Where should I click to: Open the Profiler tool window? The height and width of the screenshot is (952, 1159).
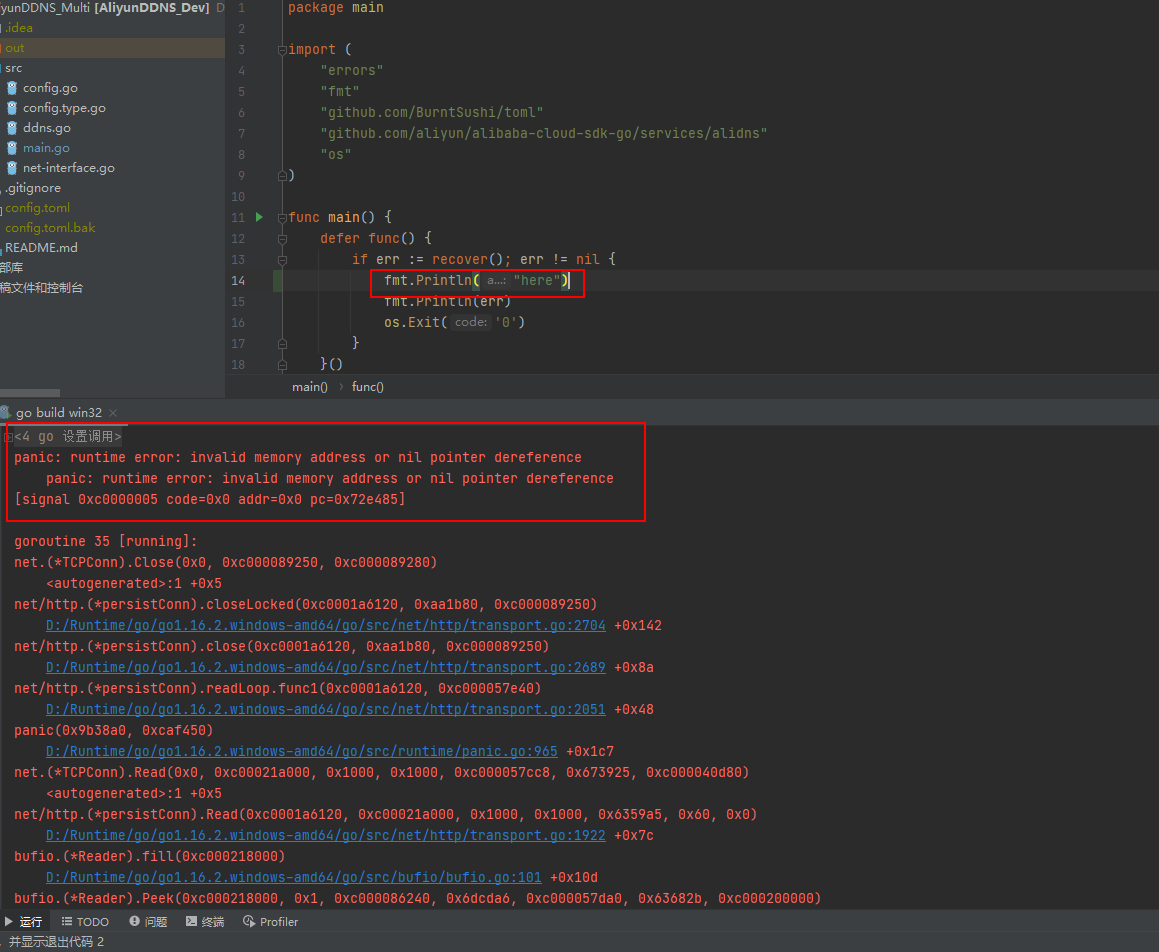[271, 922]
